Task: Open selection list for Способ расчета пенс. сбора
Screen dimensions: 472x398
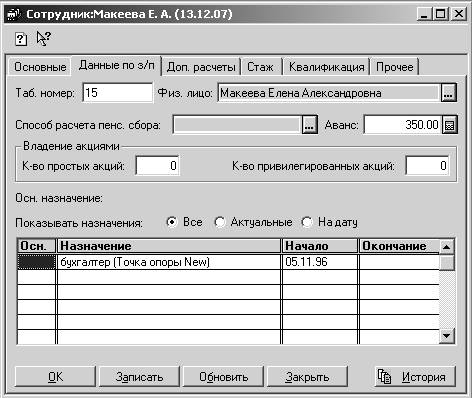Action: coord(309,125)
